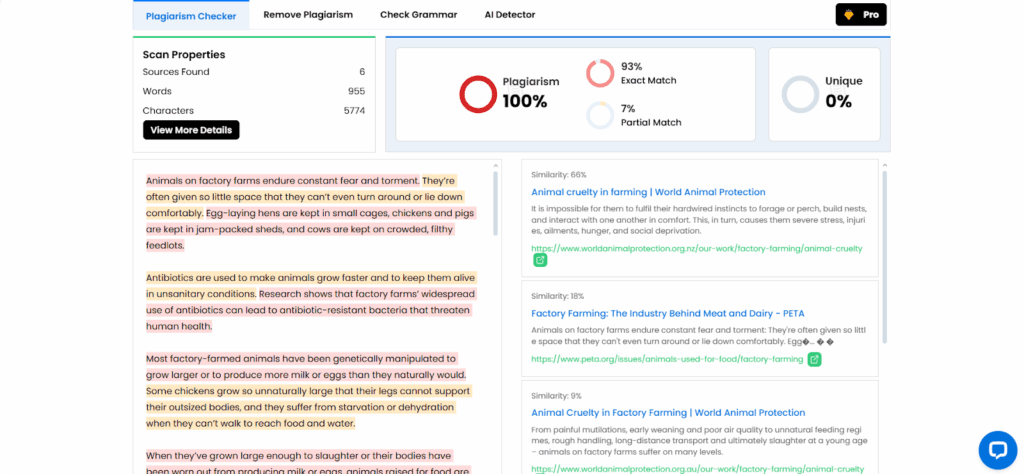This screenshot has width=1024, height=474.
Task: Click the 'Egg-laying hens are kept in small cages' sentence
Action: pyautogui.click(x=311, y=229)
